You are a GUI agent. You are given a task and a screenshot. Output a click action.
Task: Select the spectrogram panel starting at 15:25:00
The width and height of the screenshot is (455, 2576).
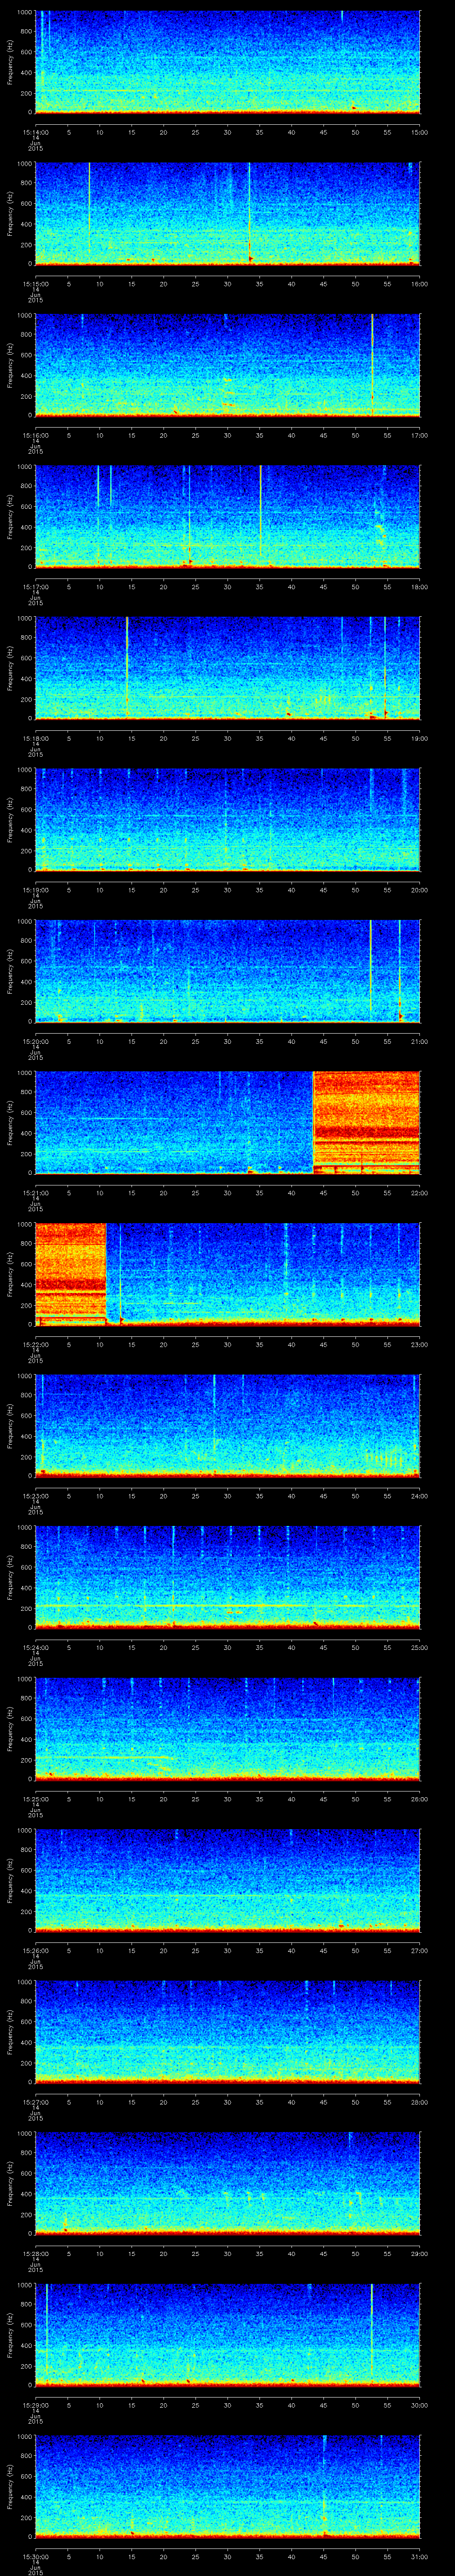pos(227,1729)
